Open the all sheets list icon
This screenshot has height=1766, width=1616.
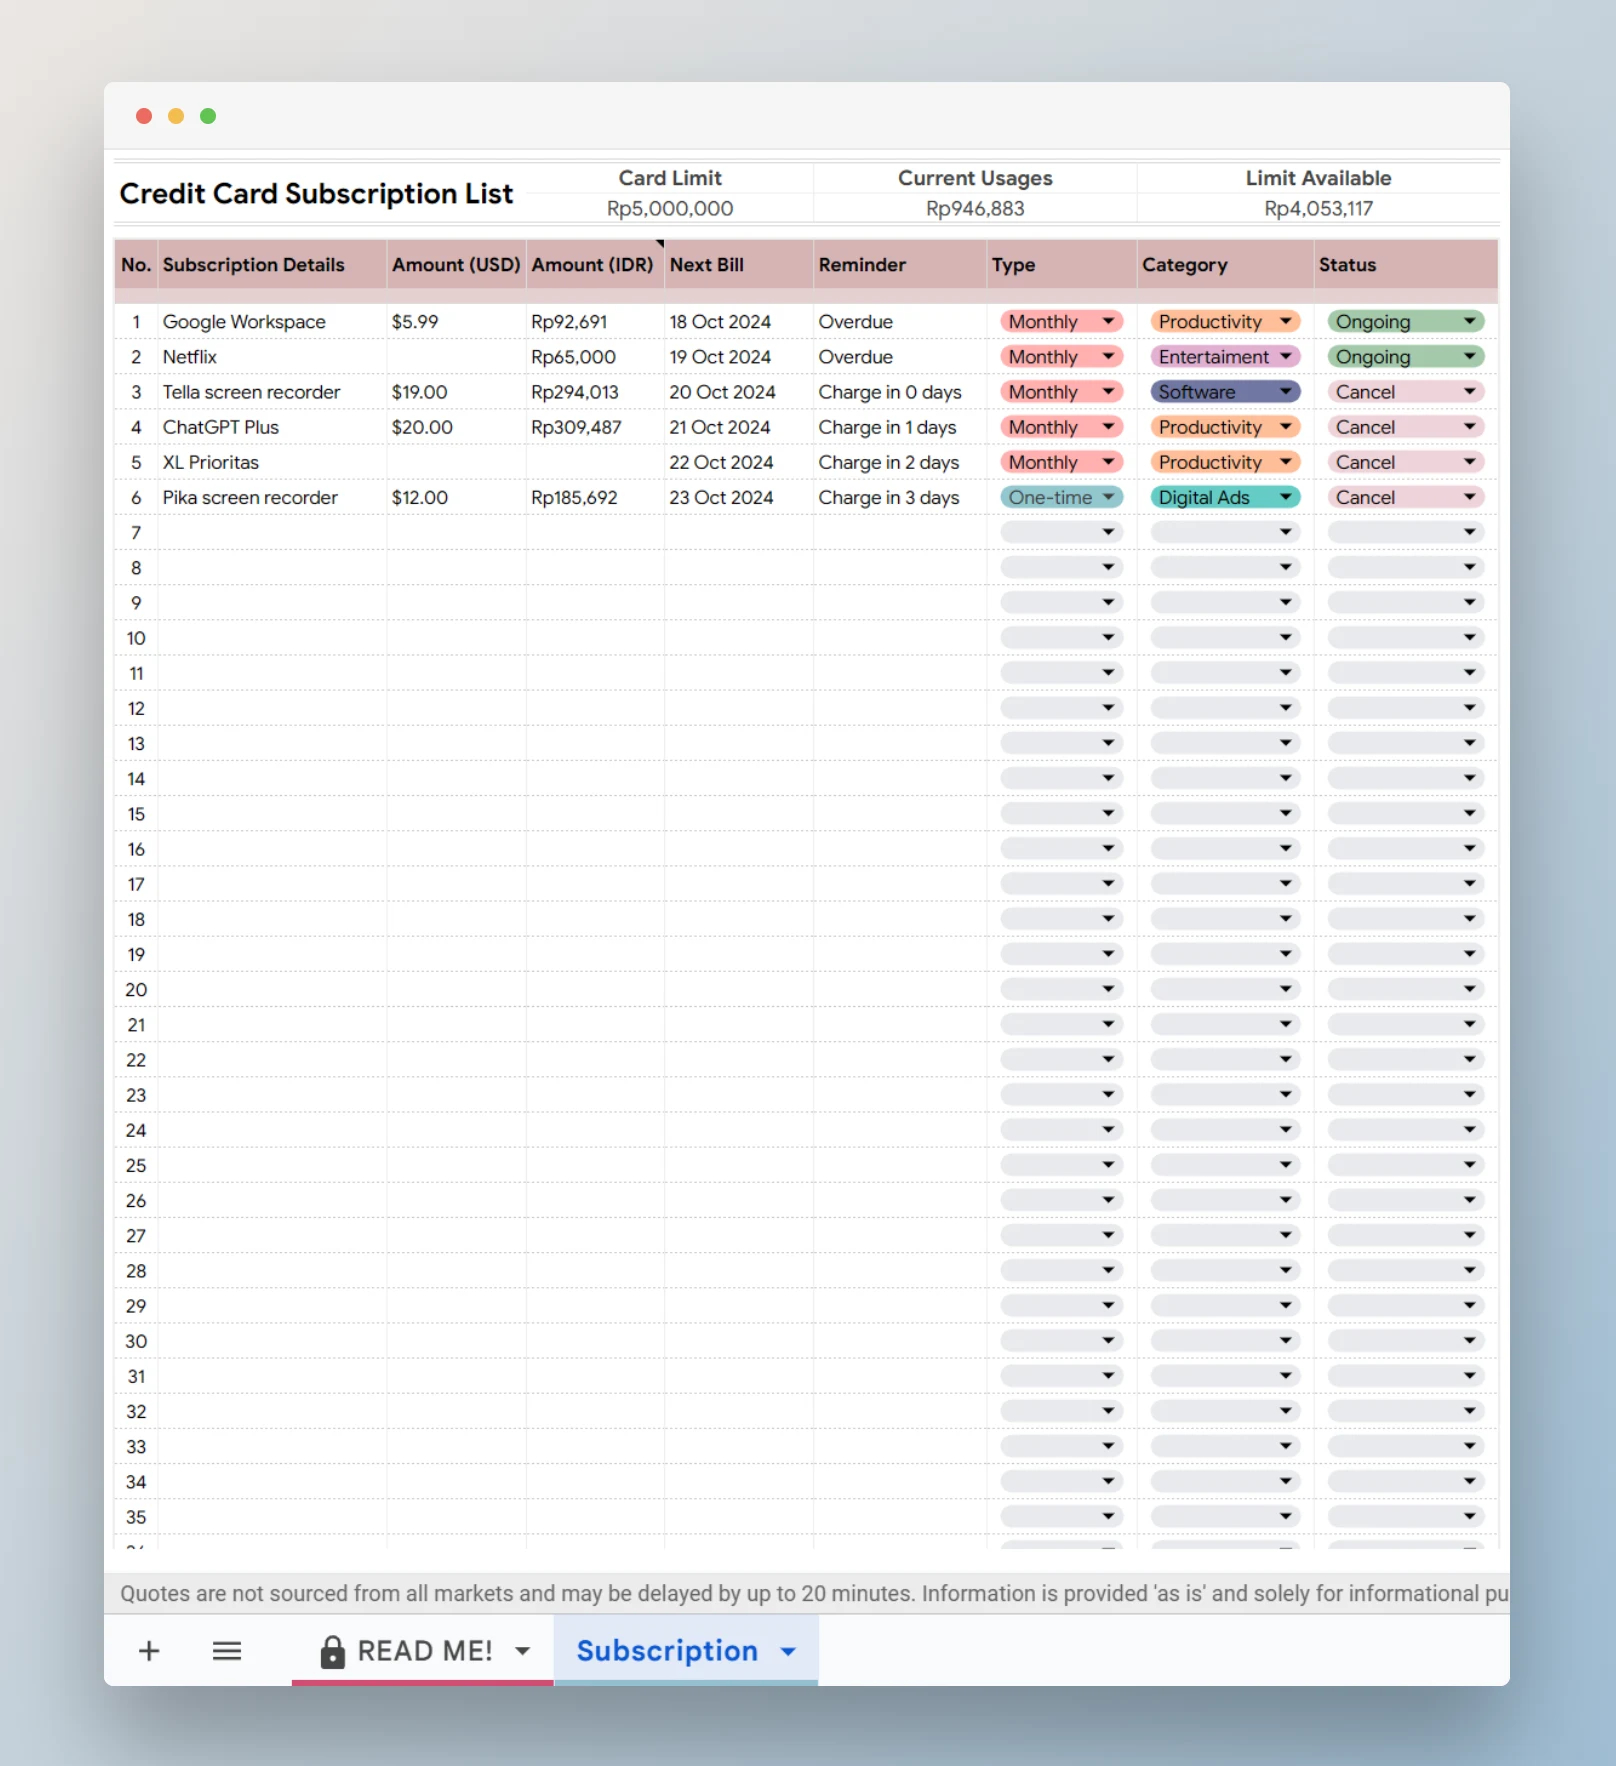227,1651
